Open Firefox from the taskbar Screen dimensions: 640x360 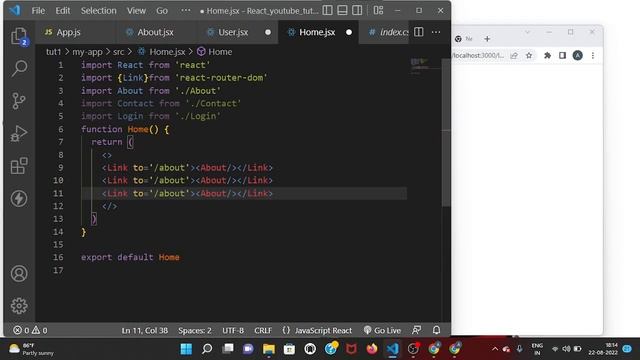(372, 349)
